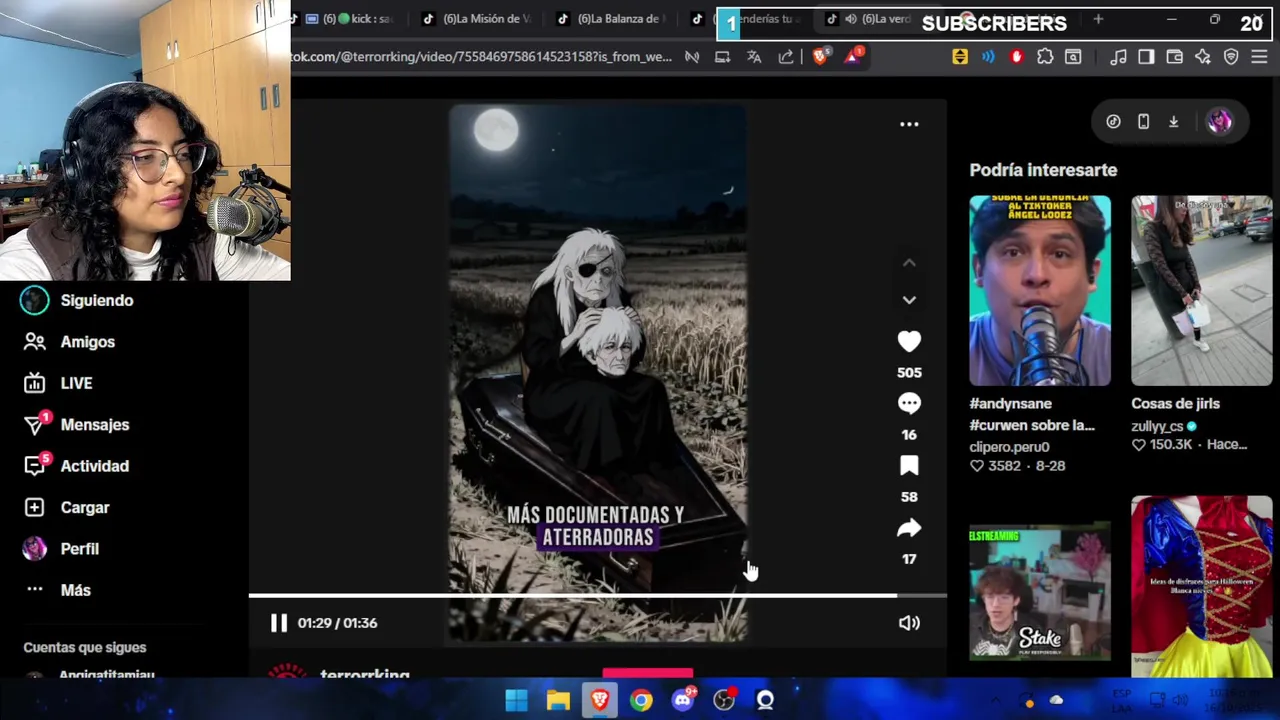Switch to the La verd tab with audio
This screenshot has width=1280, height=720.
pyautogui.click(x=875, y=19)
